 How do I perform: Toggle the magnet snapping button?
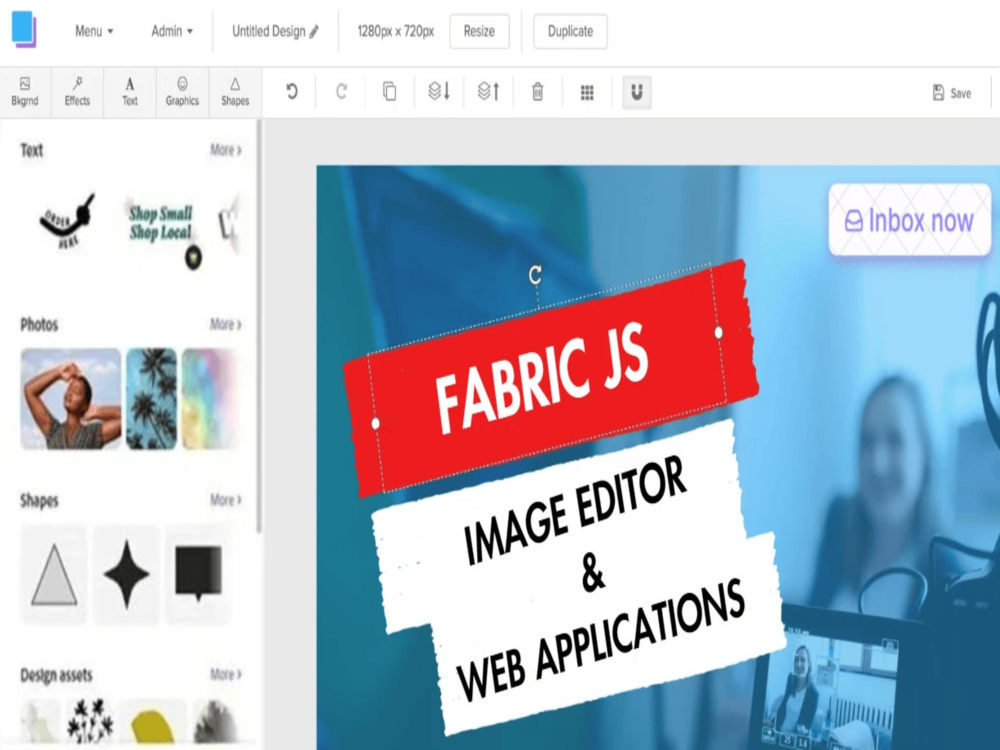click(x=636, y=92)
